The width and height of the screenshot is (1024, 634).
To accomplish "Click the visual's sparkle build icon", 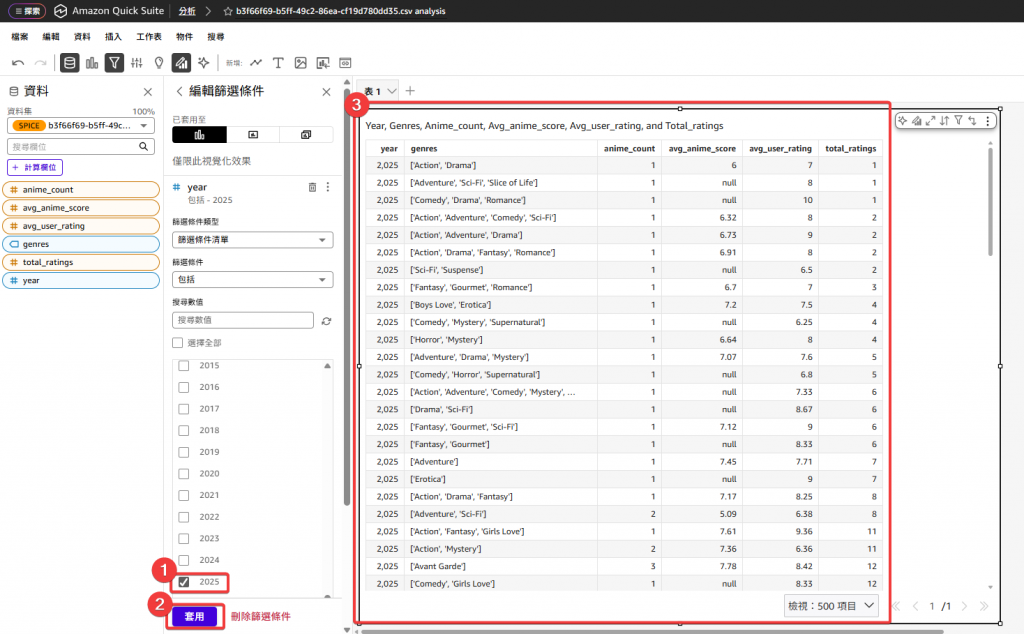I will point(903,120).
